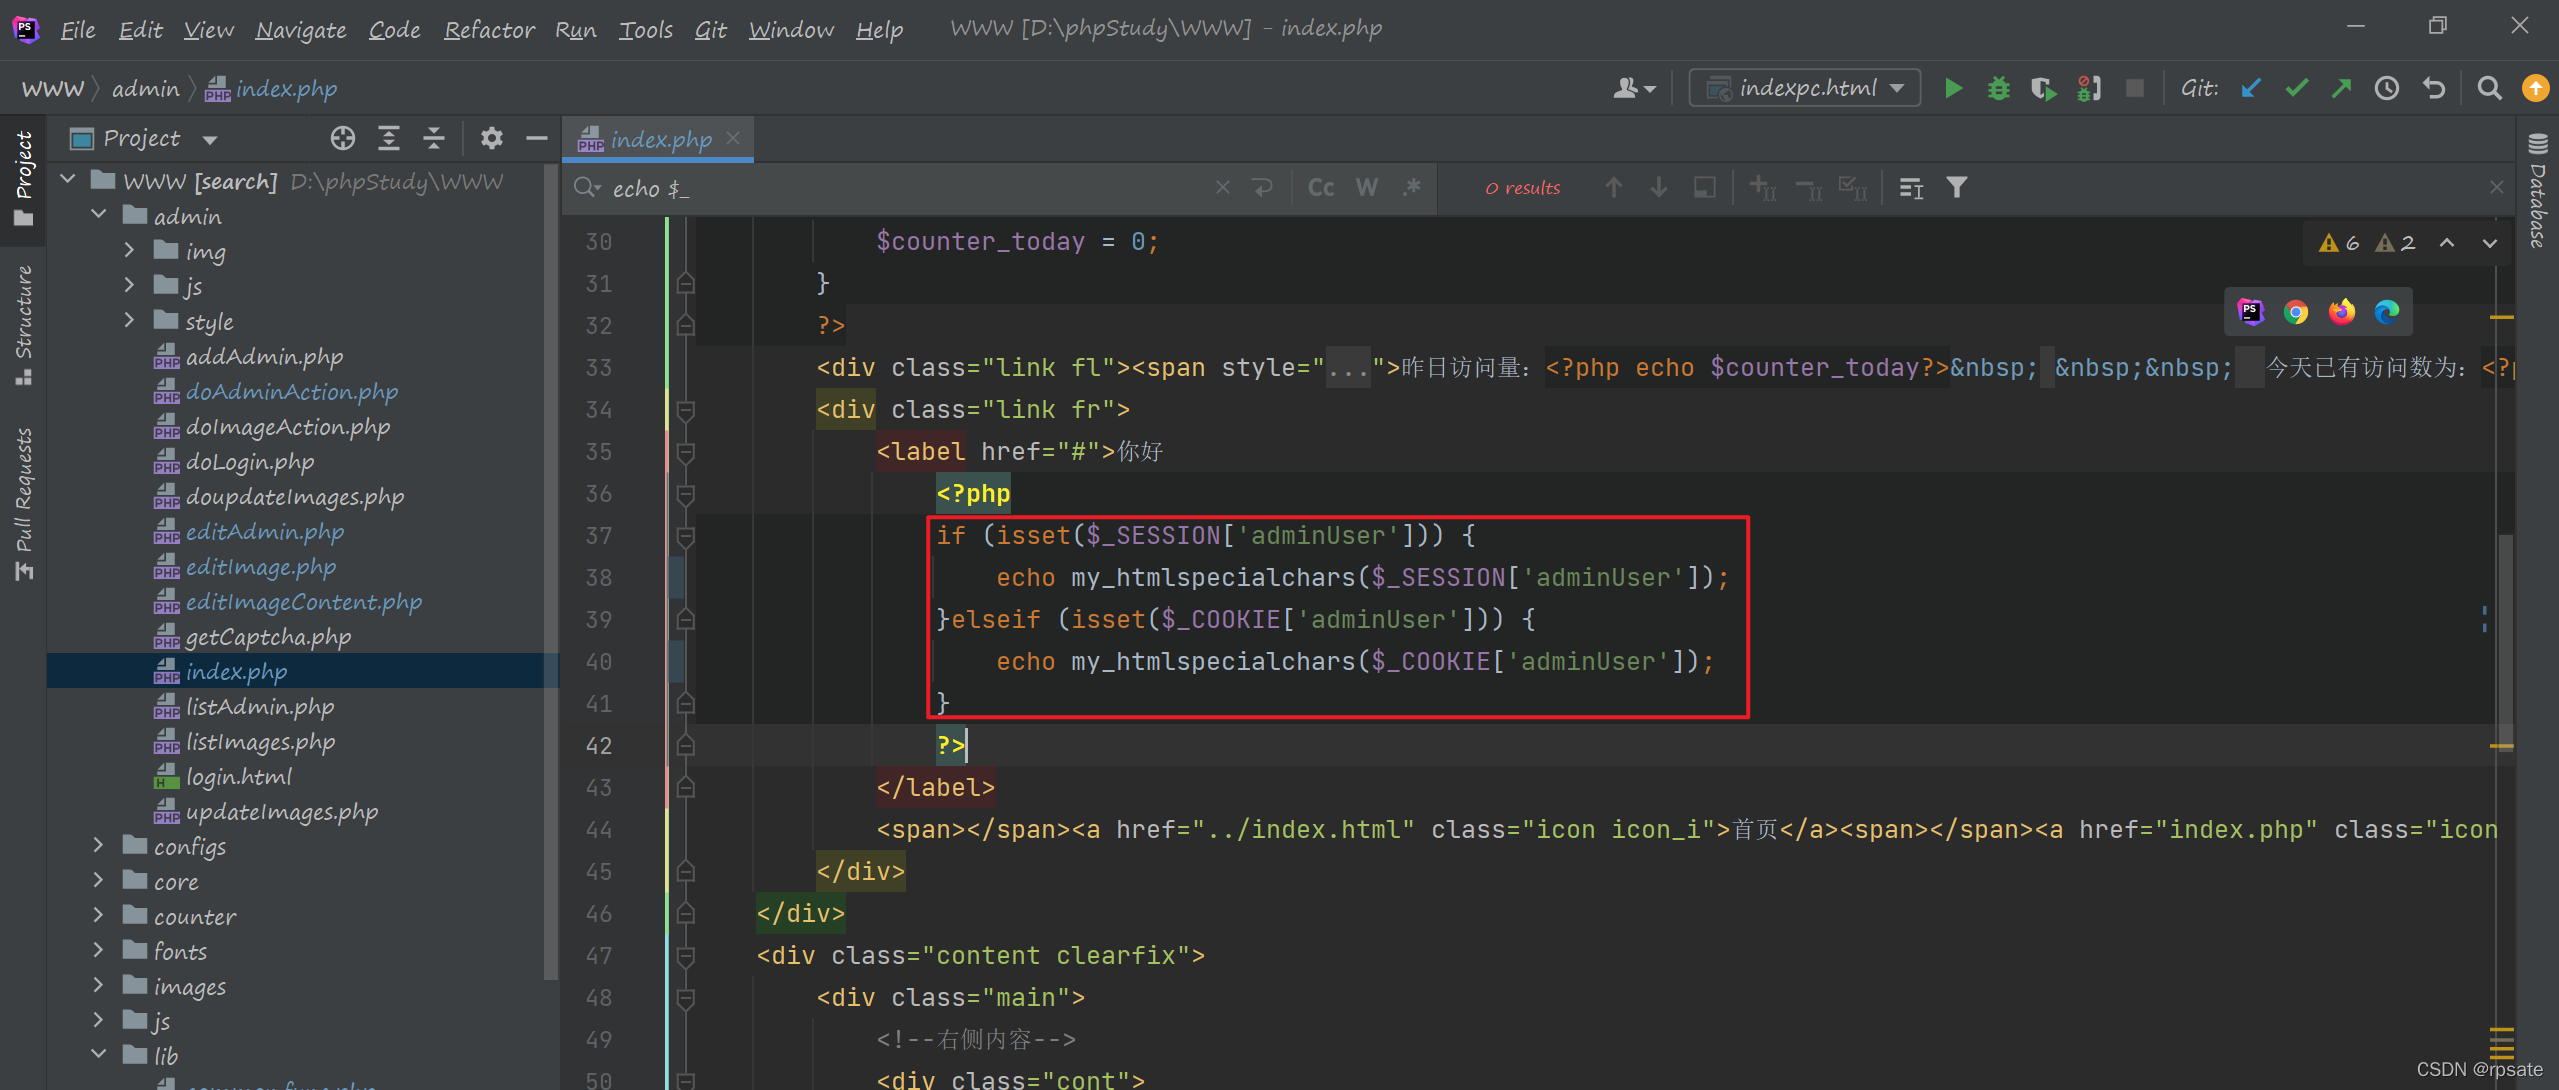The image size is (2559, 1090).
Task: Expand the configs folder
Action: 98,846
